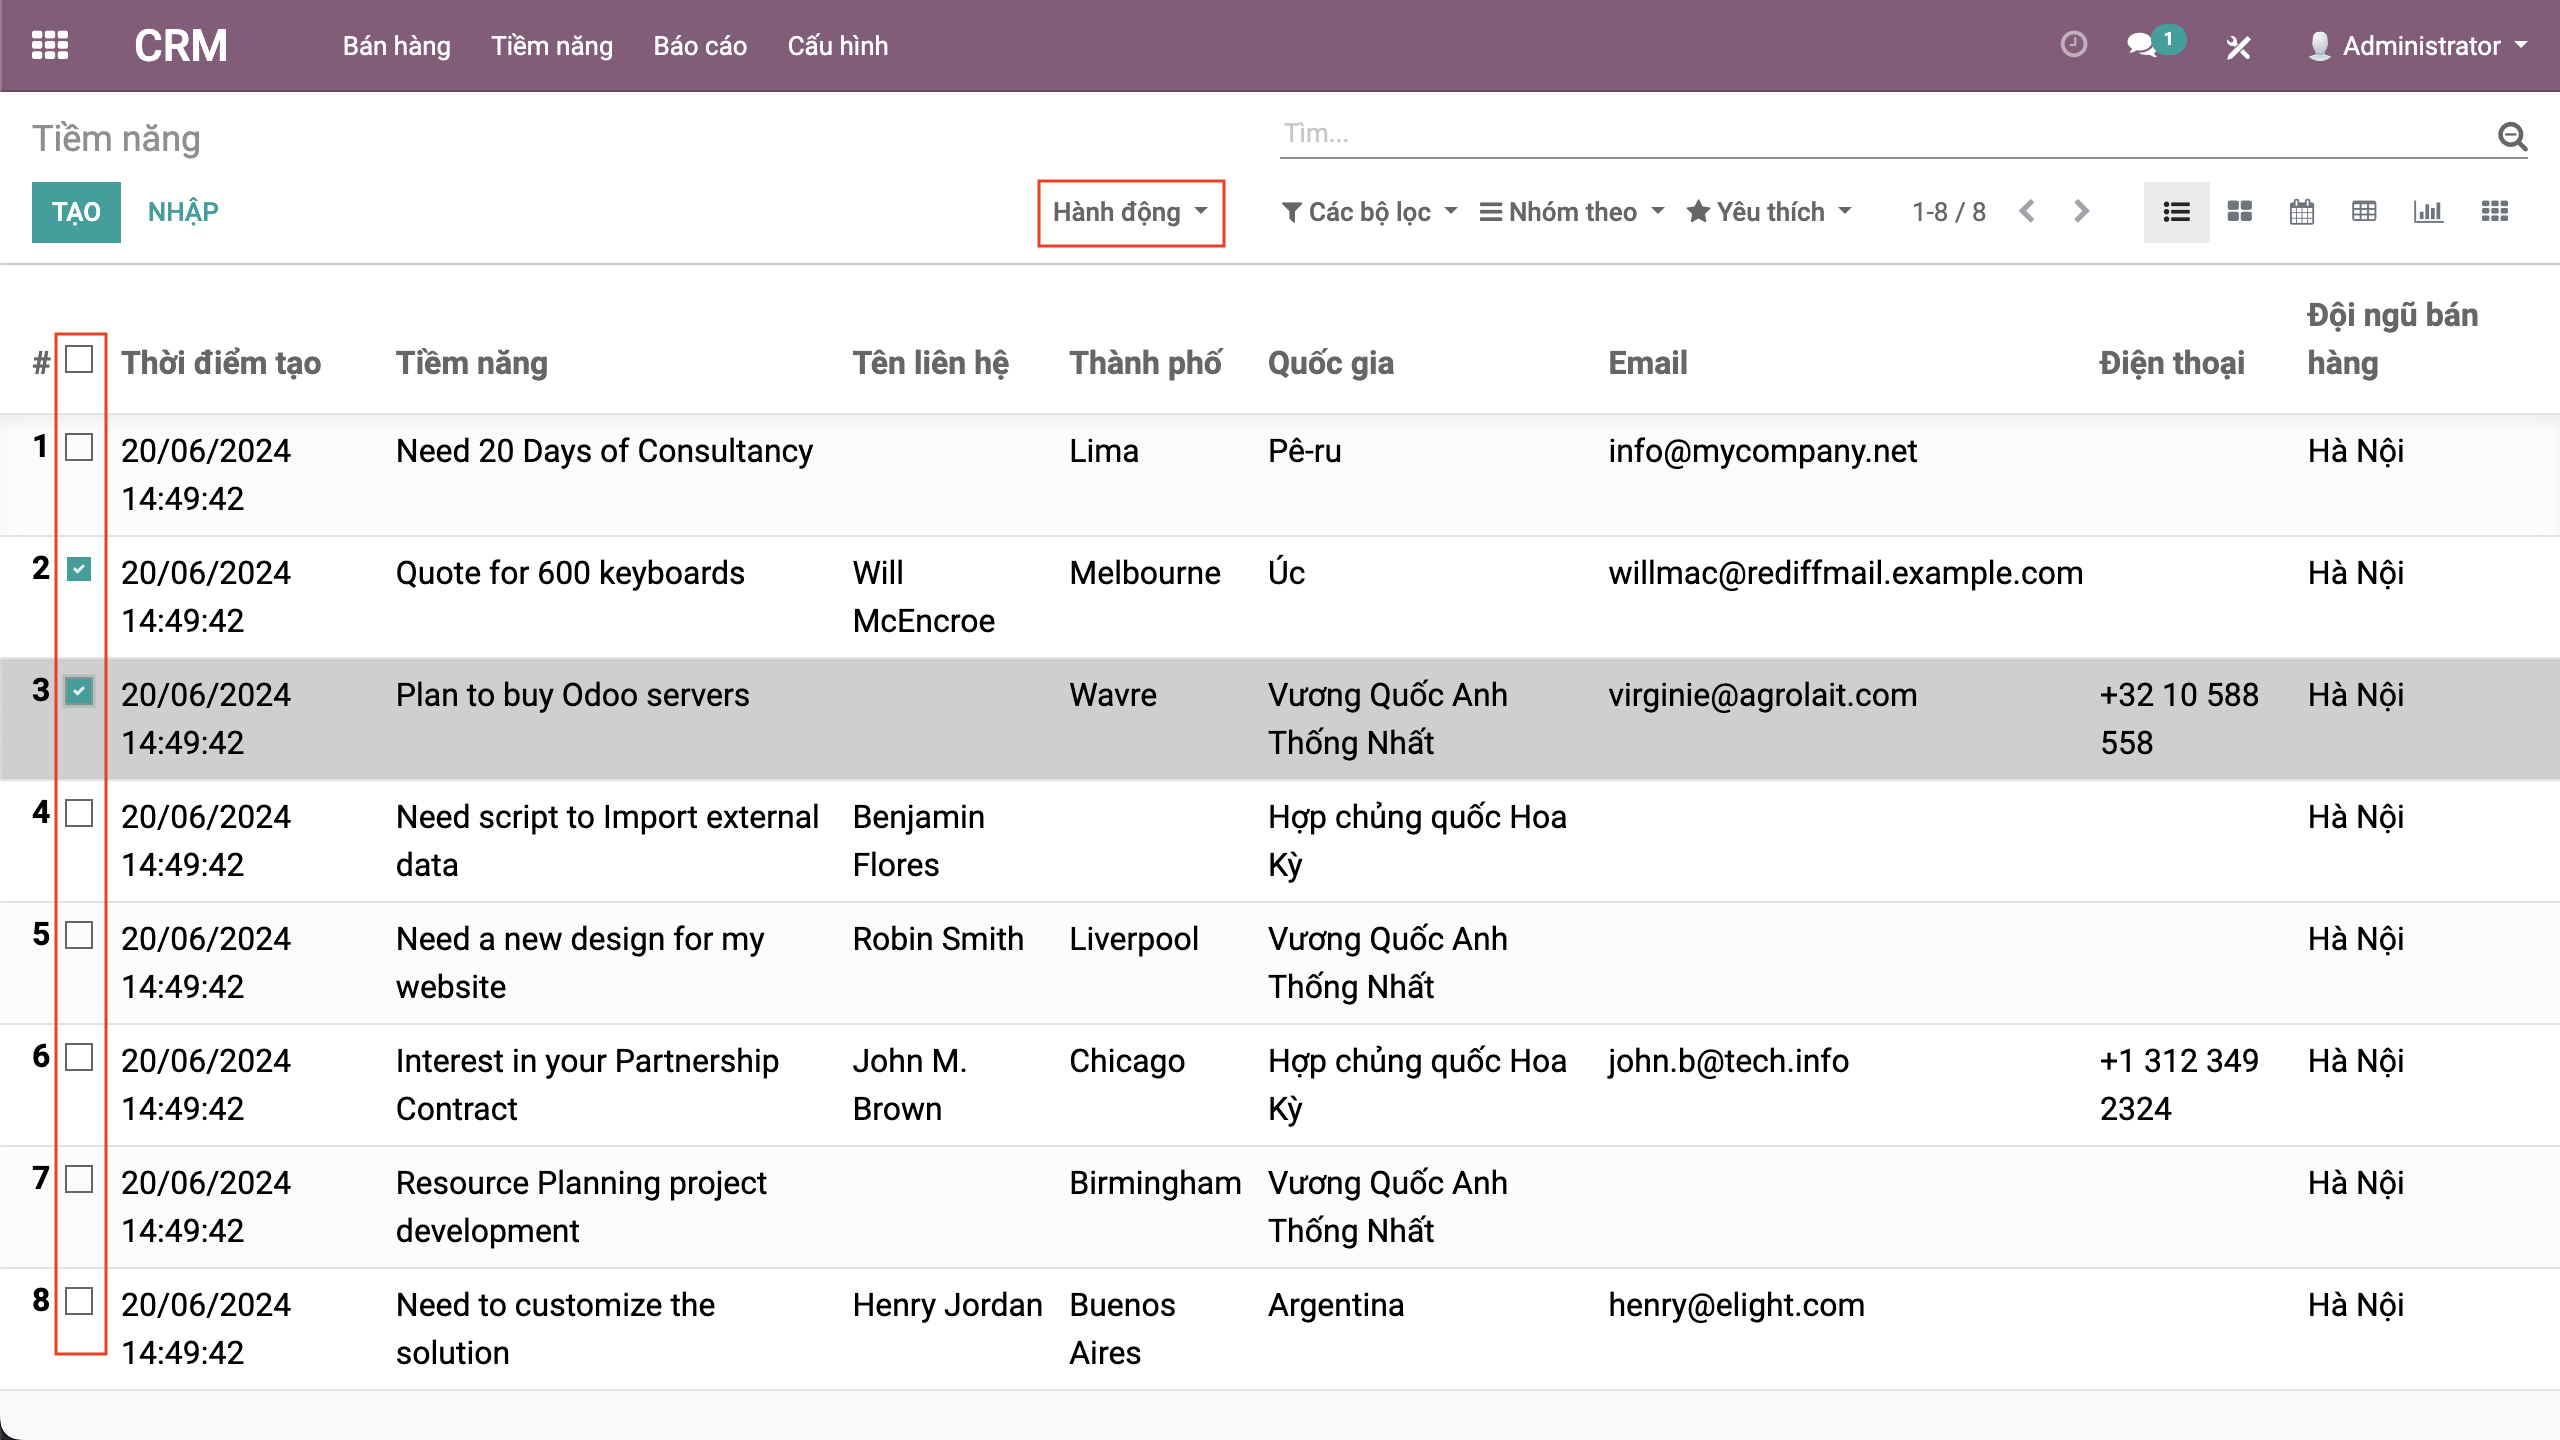Open the Nhóm theo group-by dropdown
This screenshot has width=2560, height=1440.
point(1572,212)
